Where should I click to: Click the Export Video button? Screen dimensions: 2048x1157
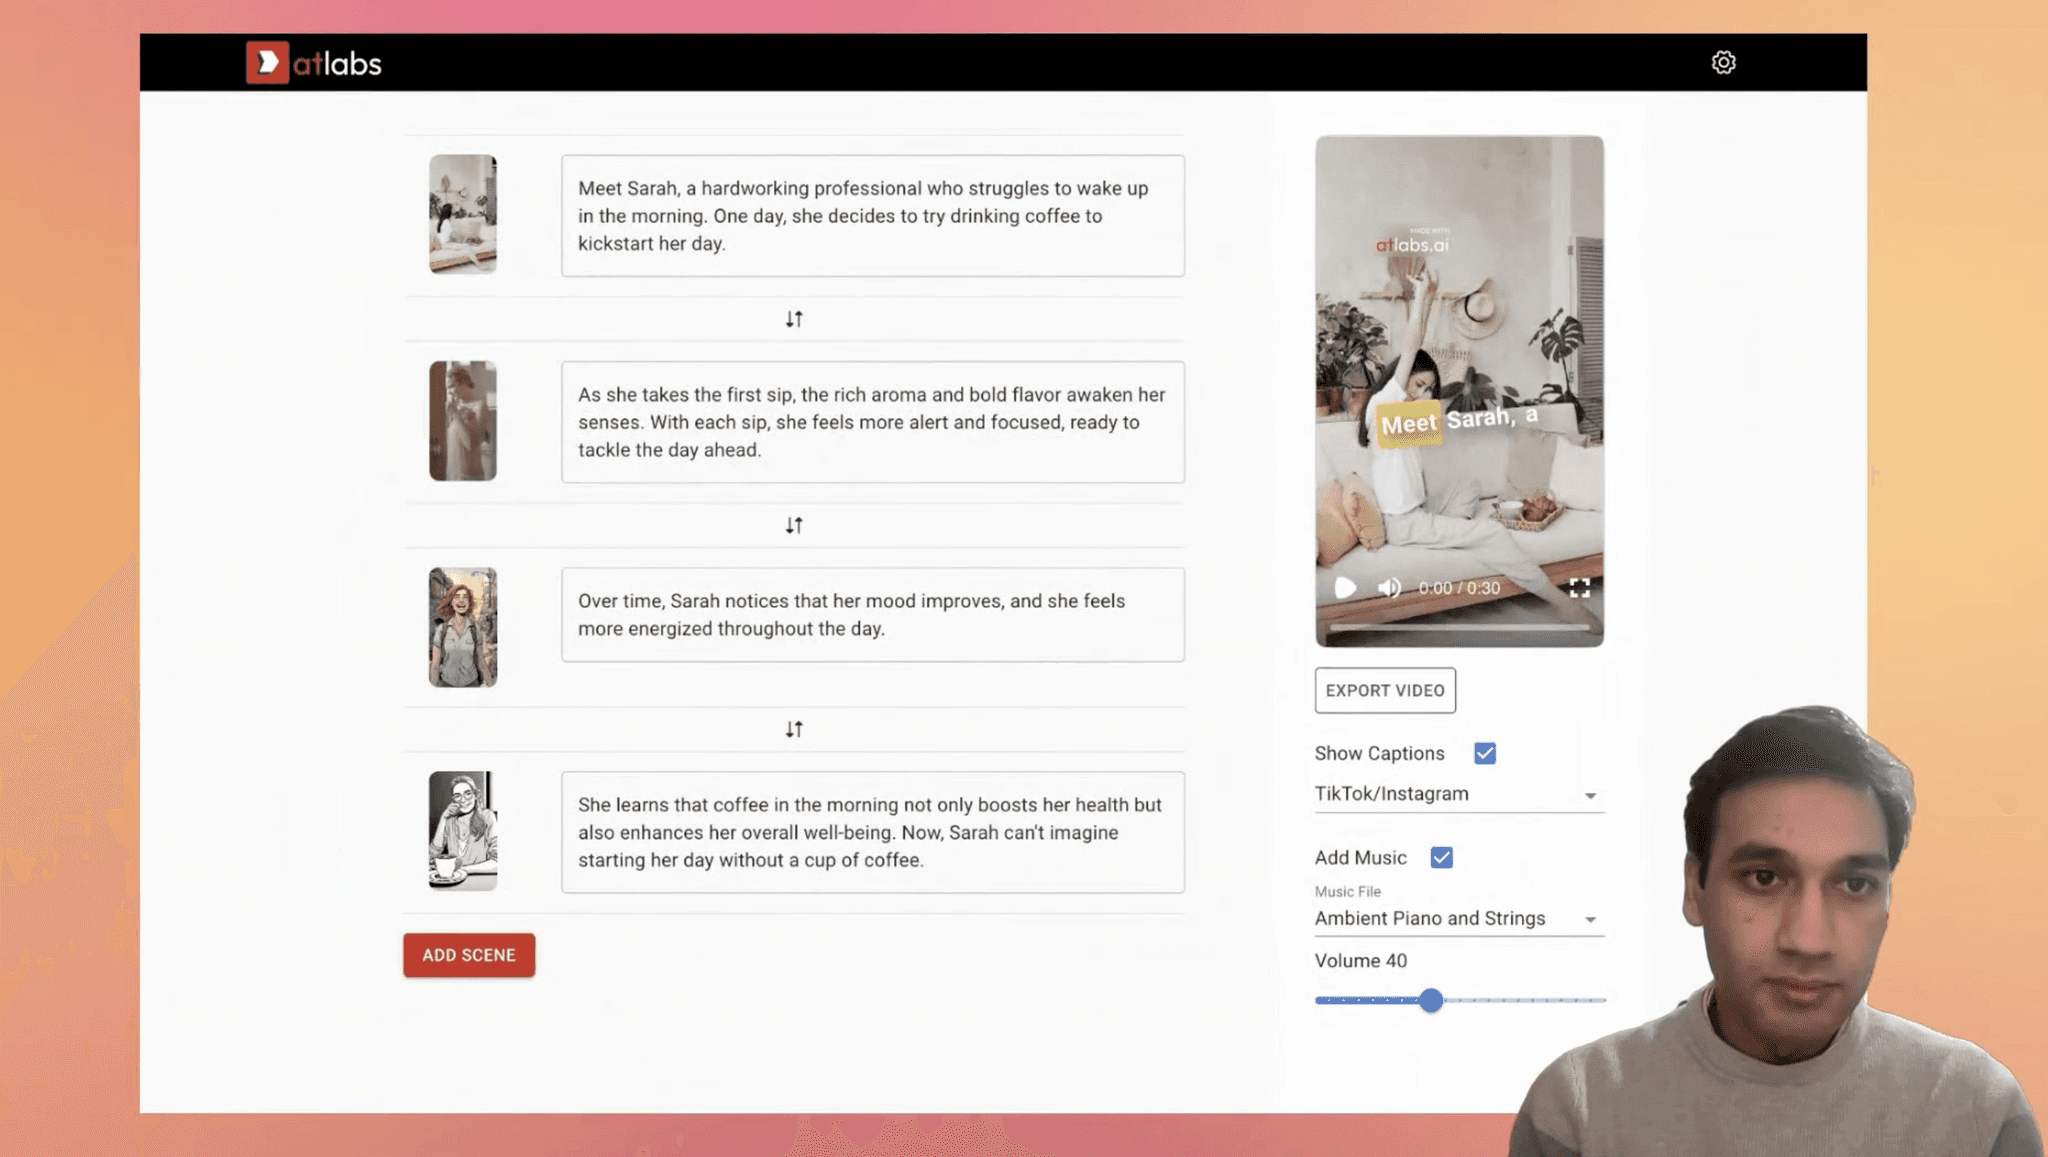1384,690
